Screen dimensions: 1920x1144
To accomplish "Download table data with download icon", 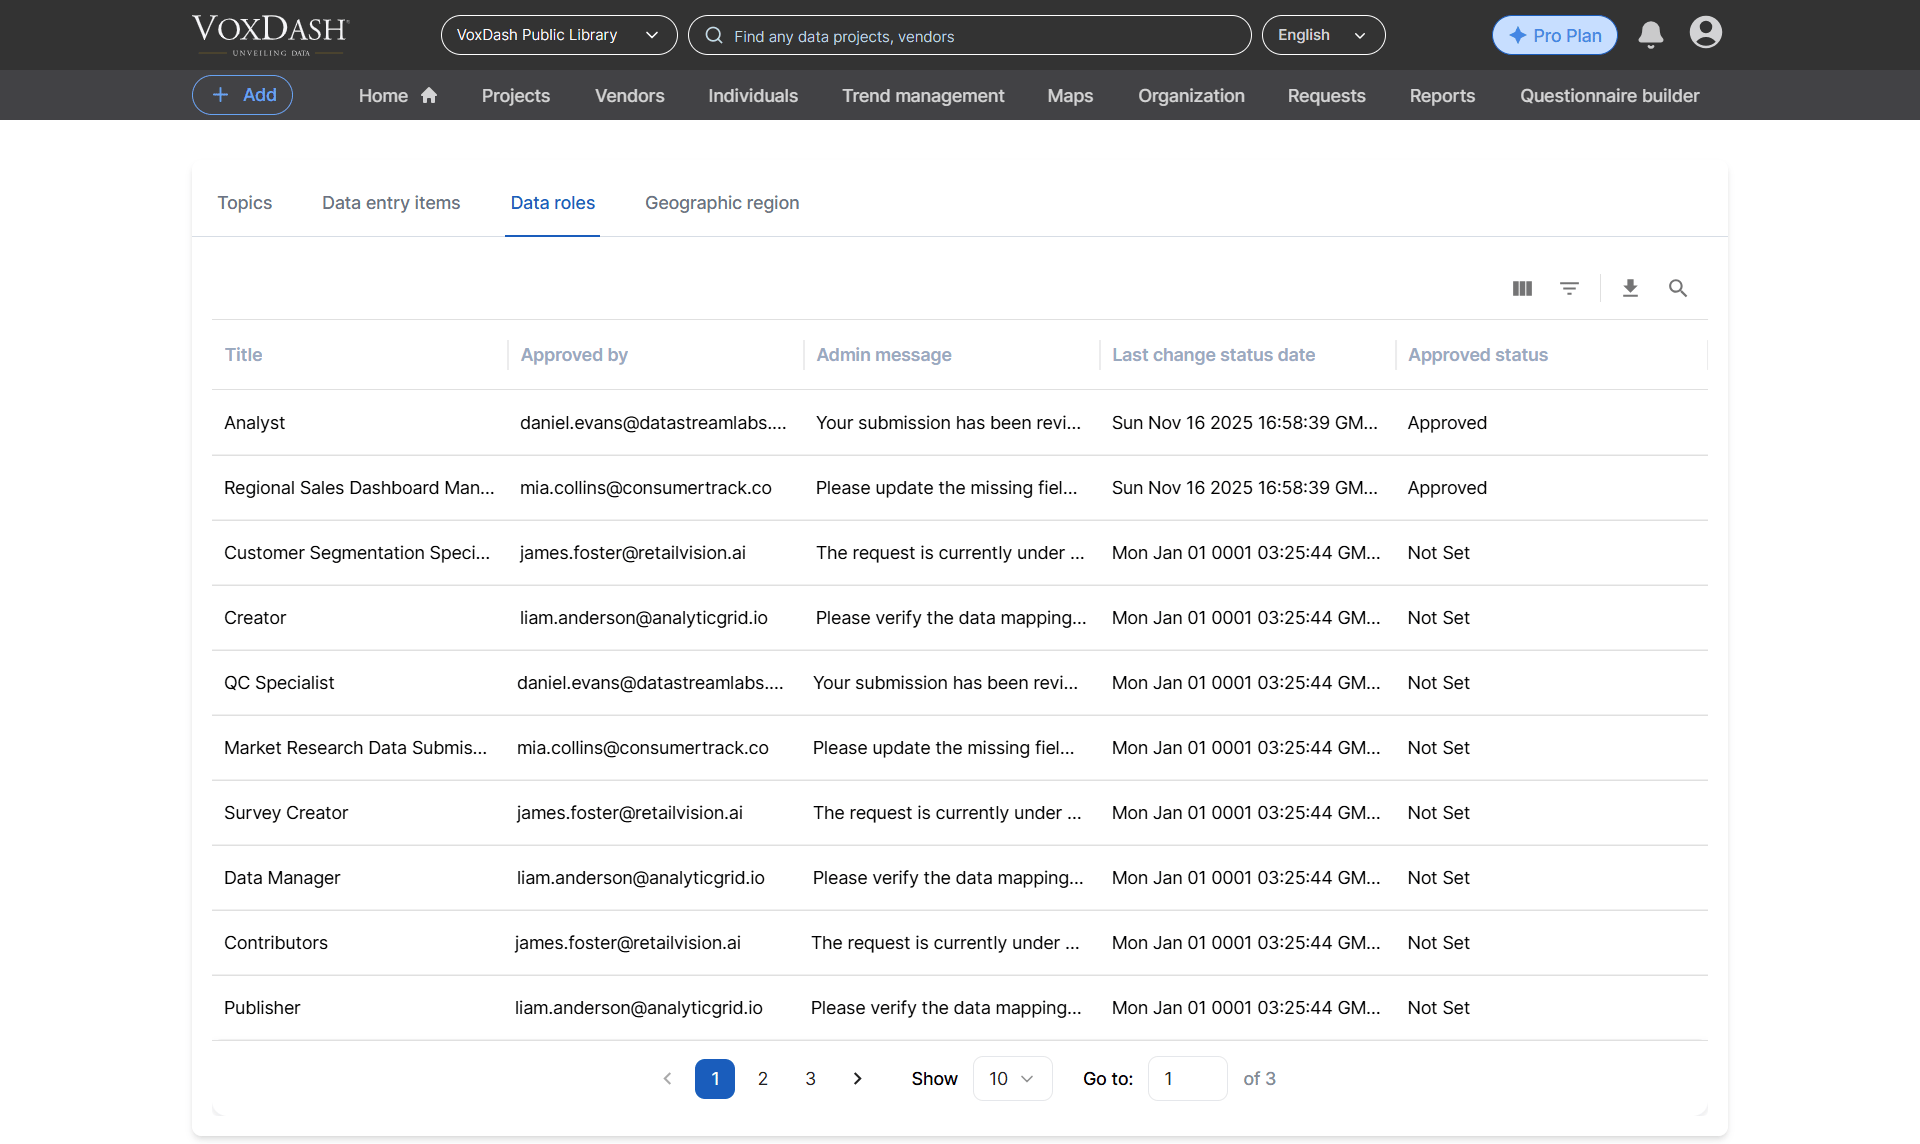I will (x=1630, y=288).
